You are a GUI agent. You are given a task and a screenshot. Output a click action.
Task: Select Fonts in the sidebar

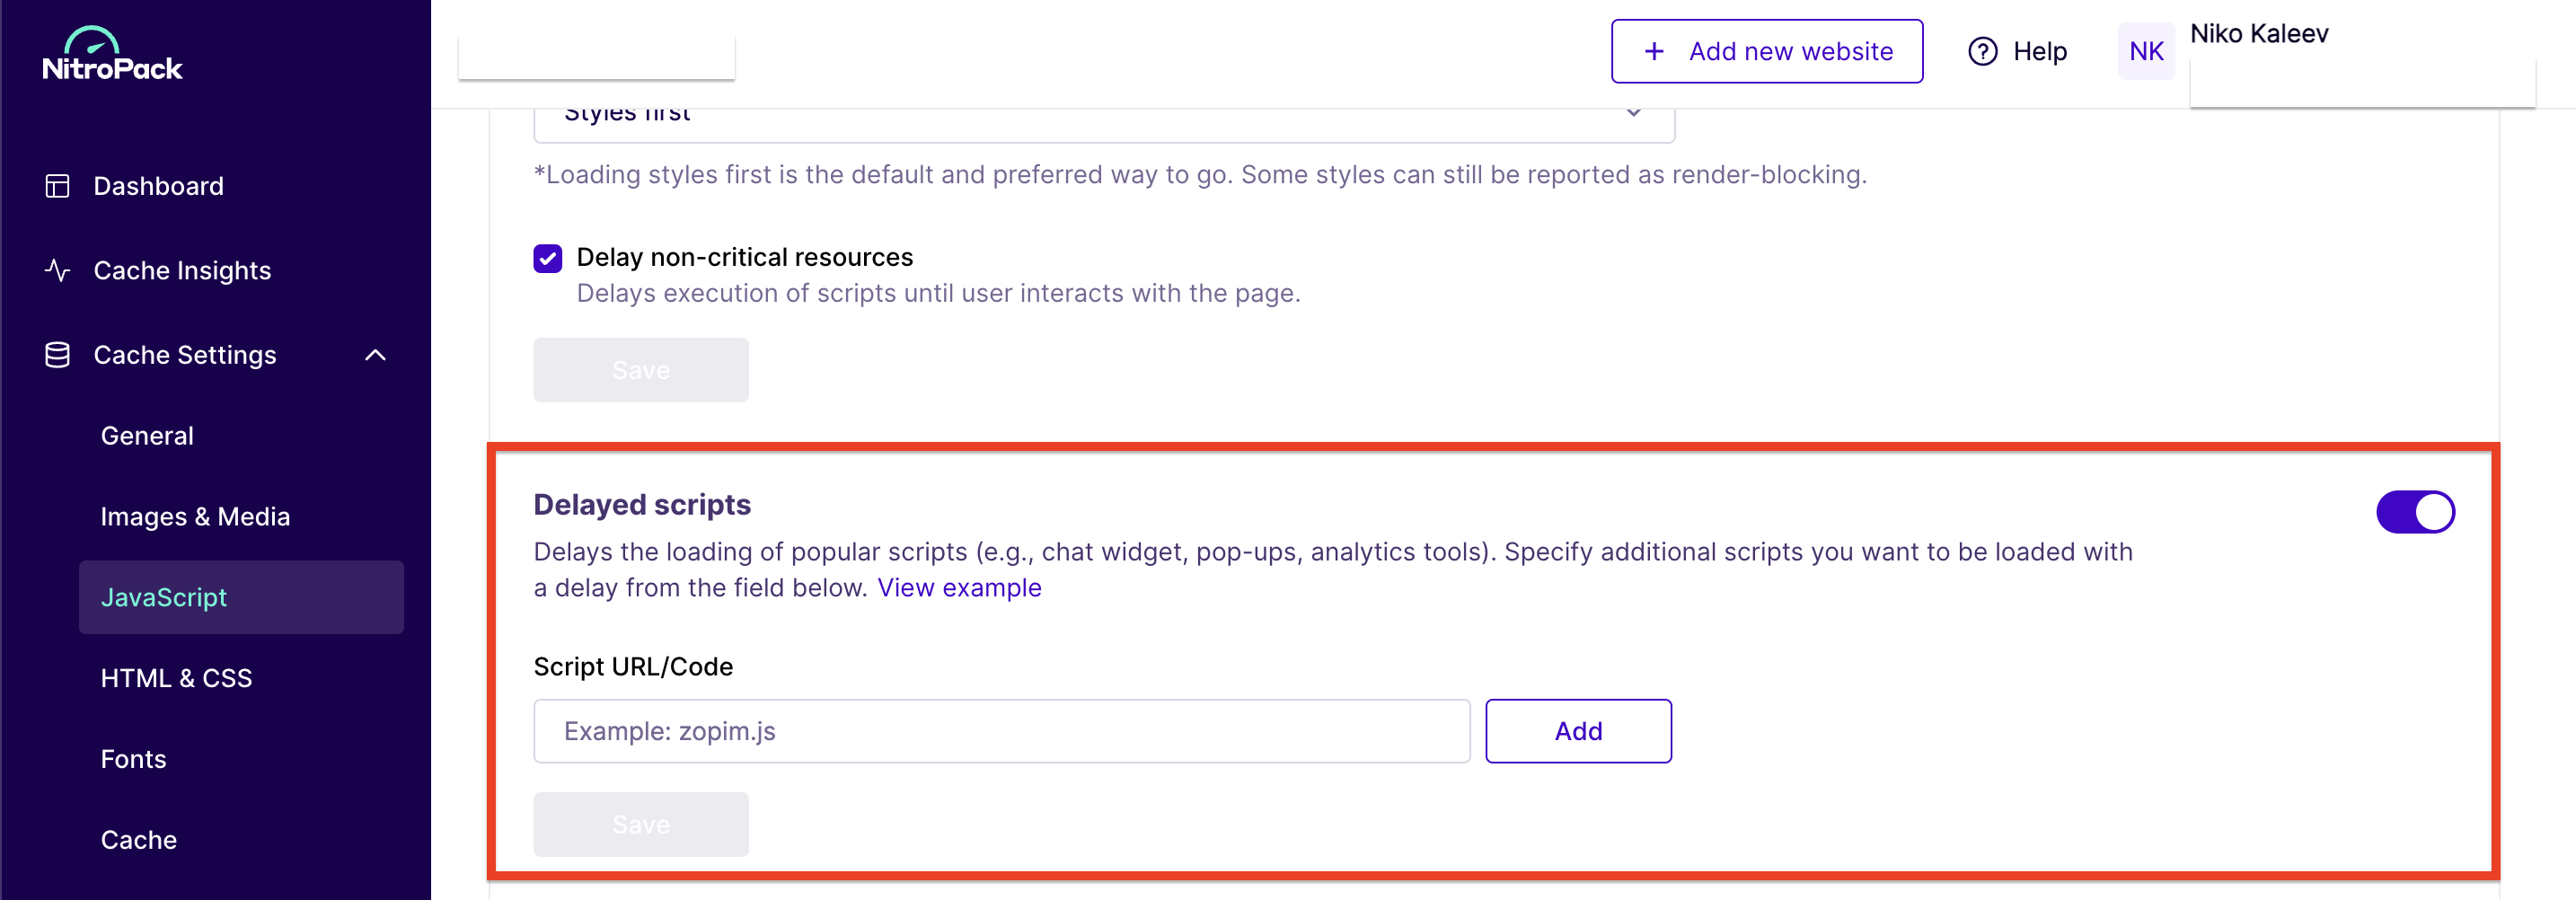coord(133,759)
